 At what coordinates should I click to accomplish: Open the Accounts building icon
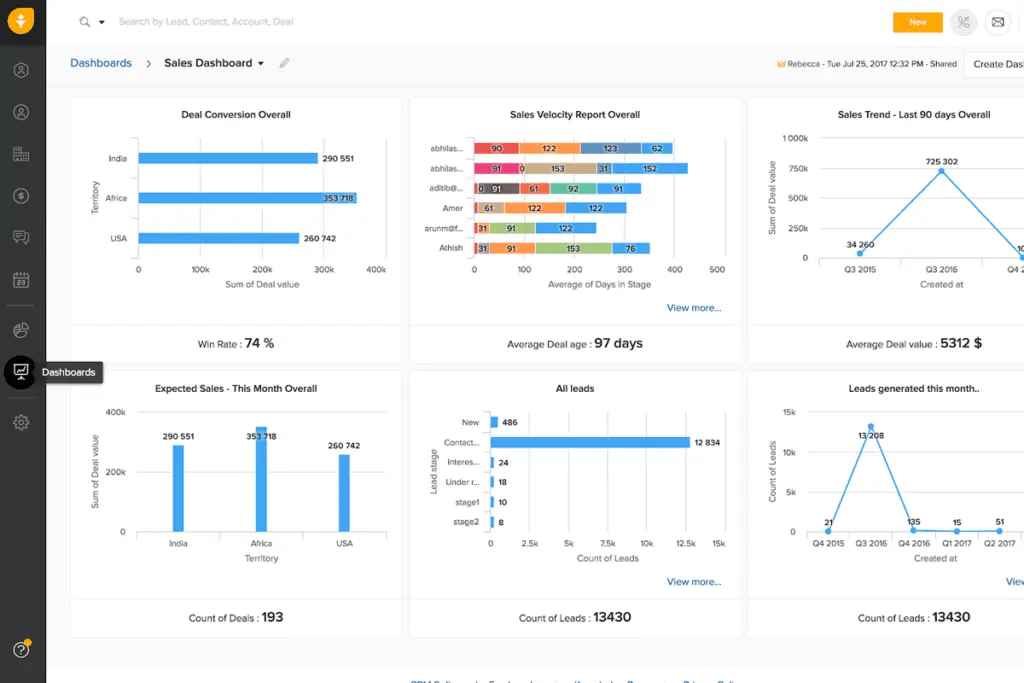[21, 154]
